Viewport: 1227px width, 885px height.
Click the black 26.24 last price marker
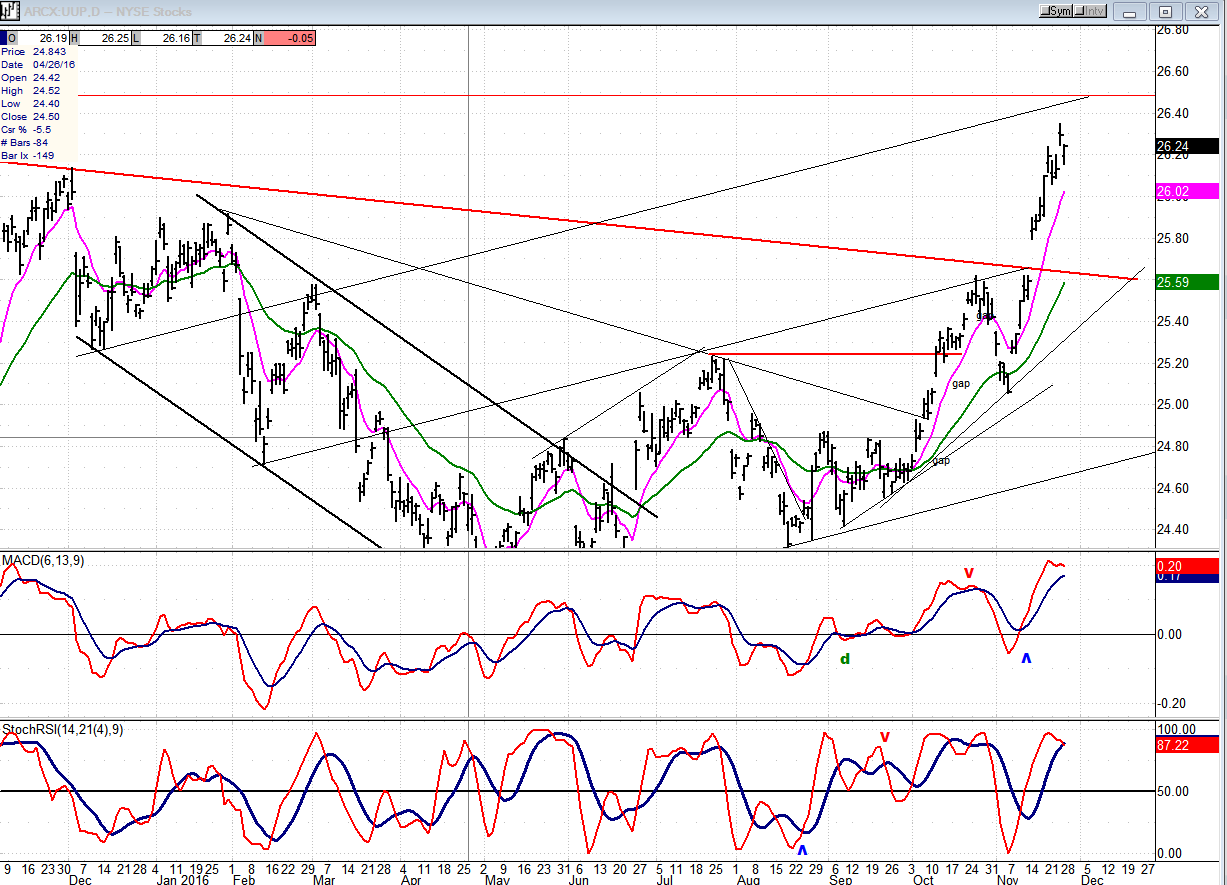click(x=1187, y=145)
